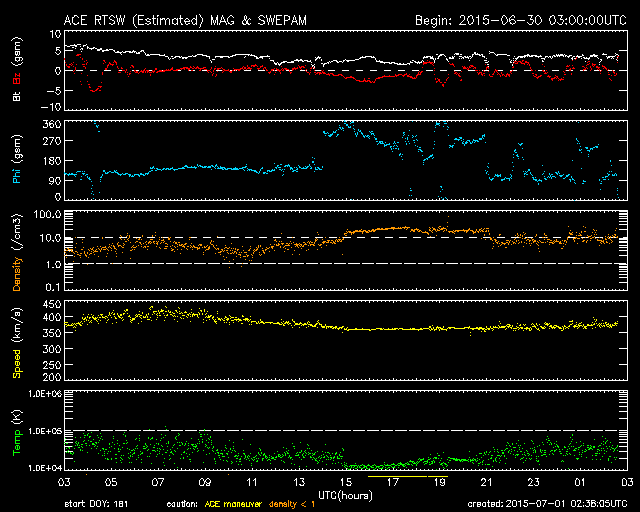The width and height of the screenshot is (640, 512).
Task: Click the '400' tick on Speed axis
Action: point(52,317)
